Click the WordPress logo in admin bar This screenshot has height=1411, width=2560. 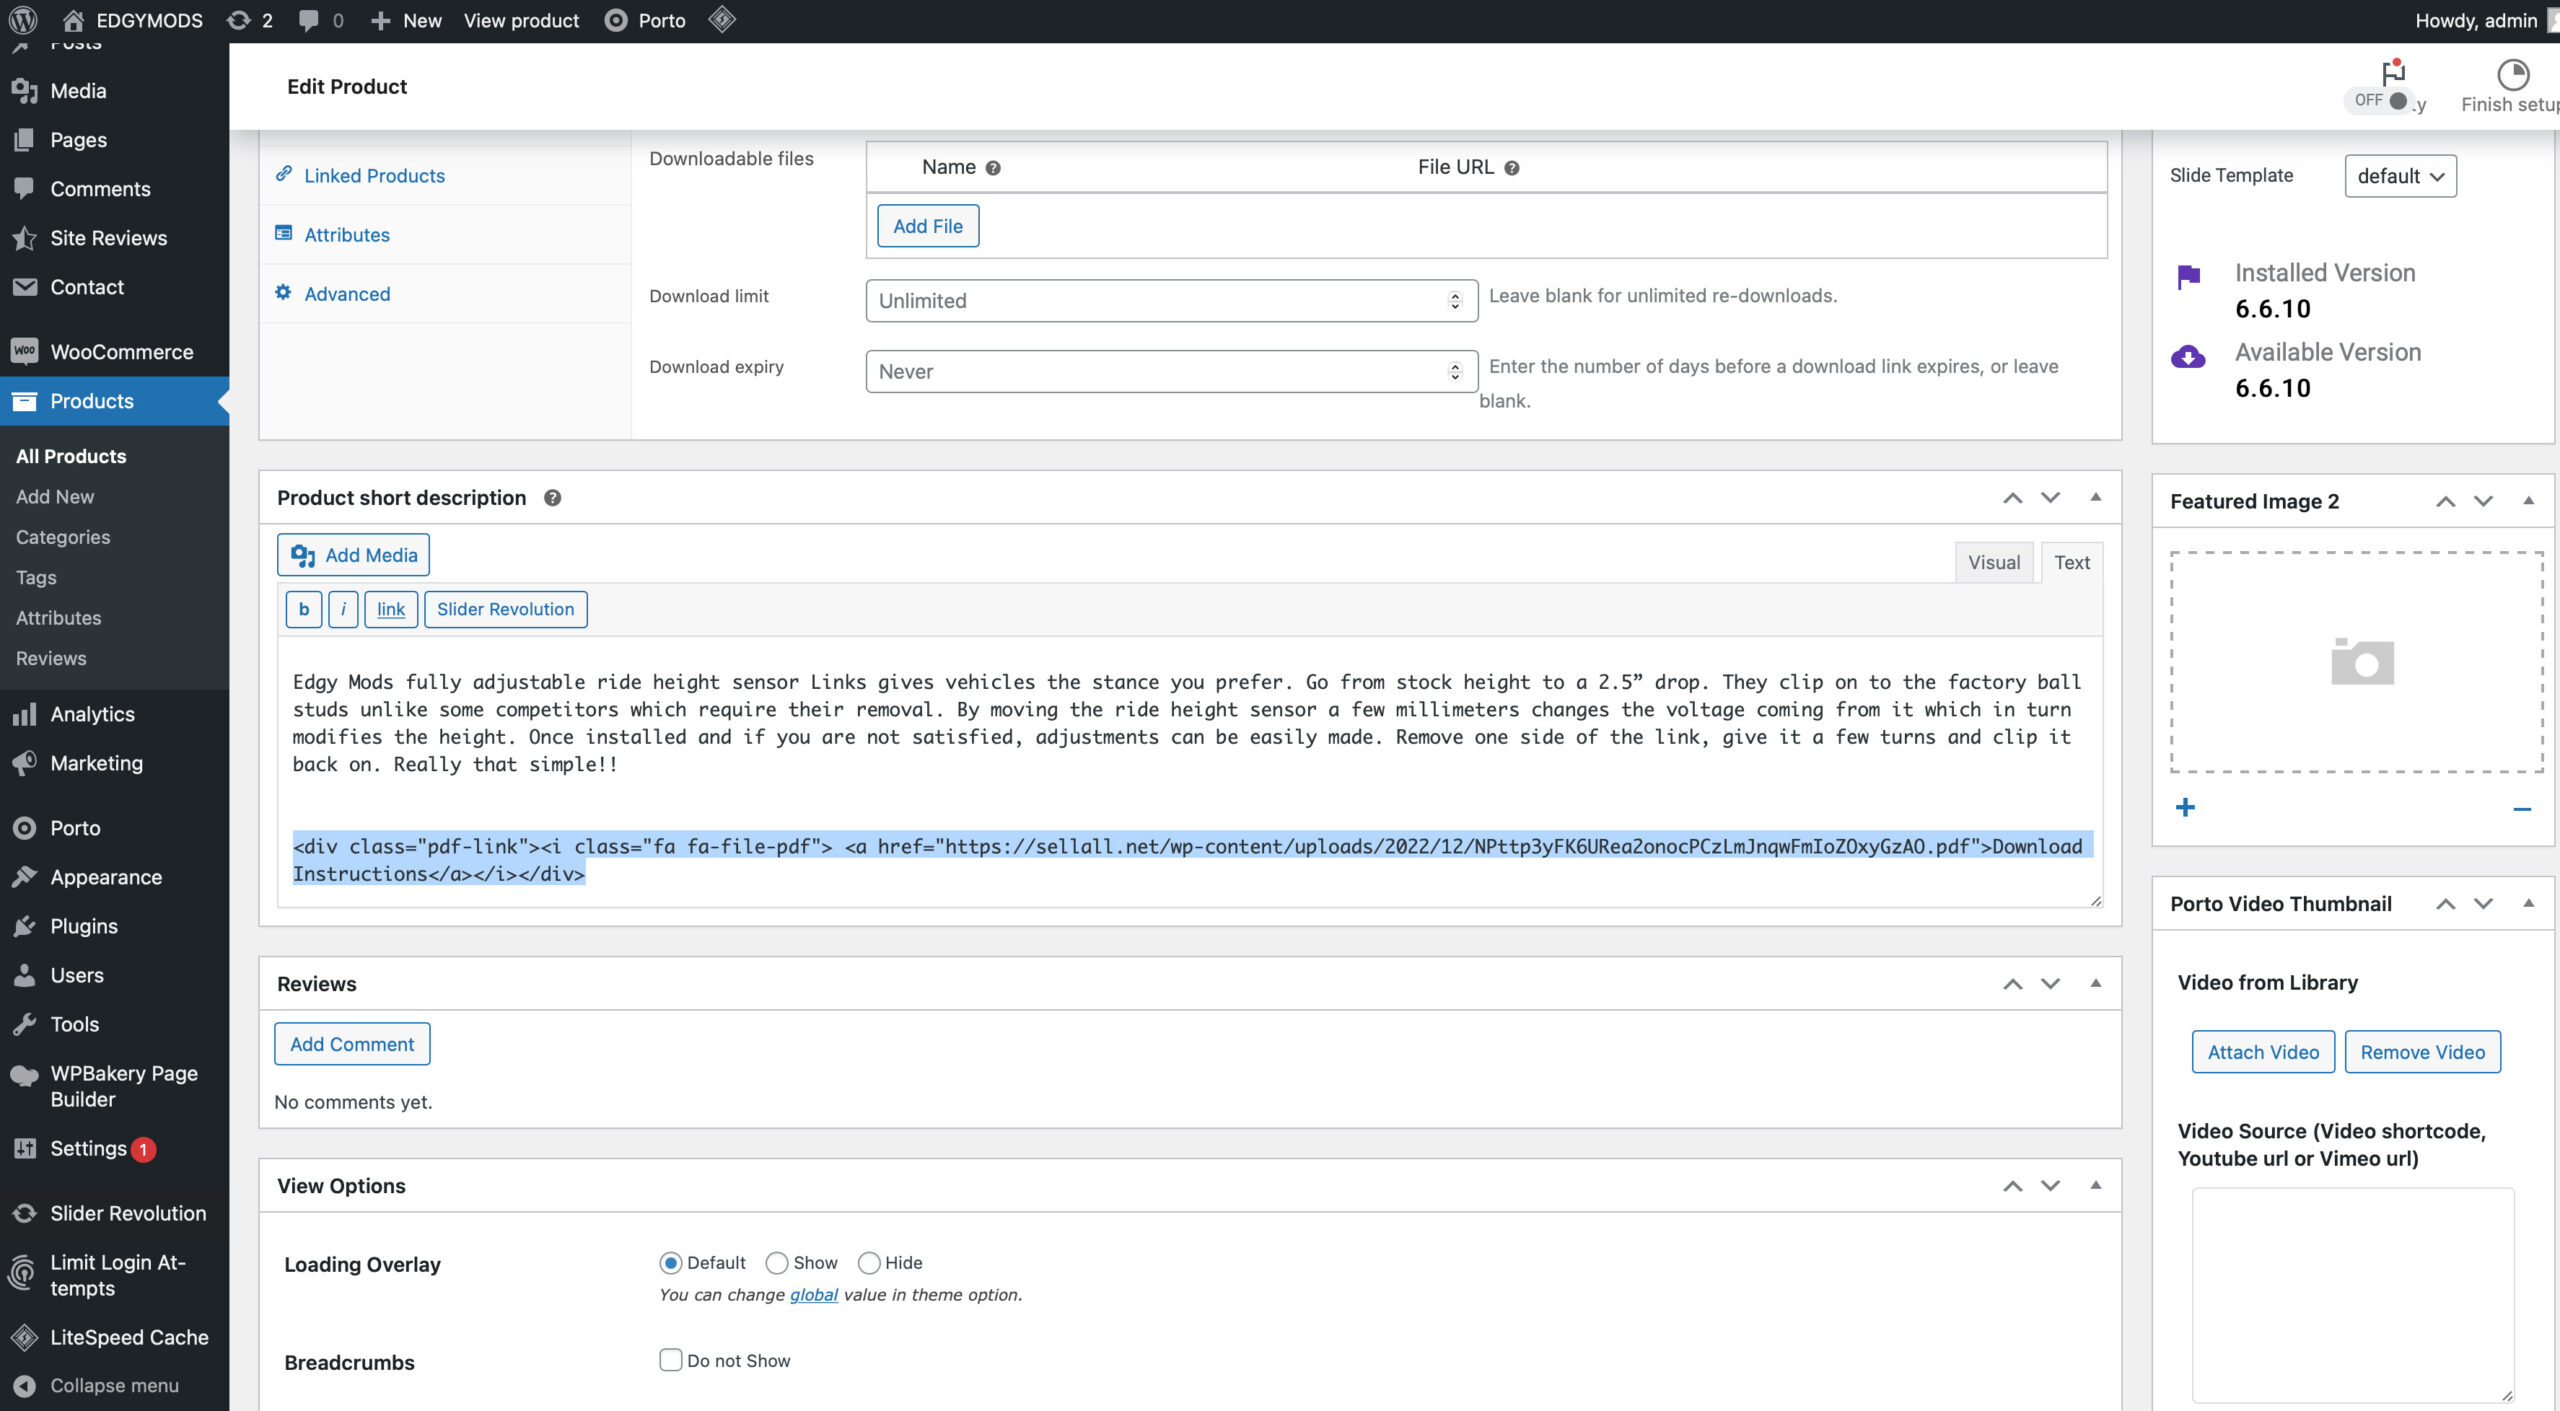(23, 20)
